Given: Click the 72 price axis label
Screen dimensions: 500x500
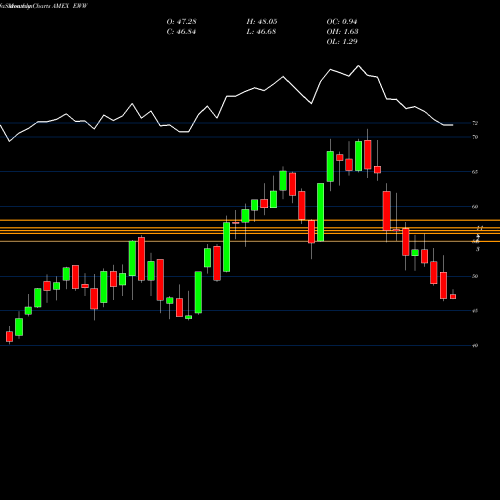Looking at the screenshot, I should [x=475, y=123].
